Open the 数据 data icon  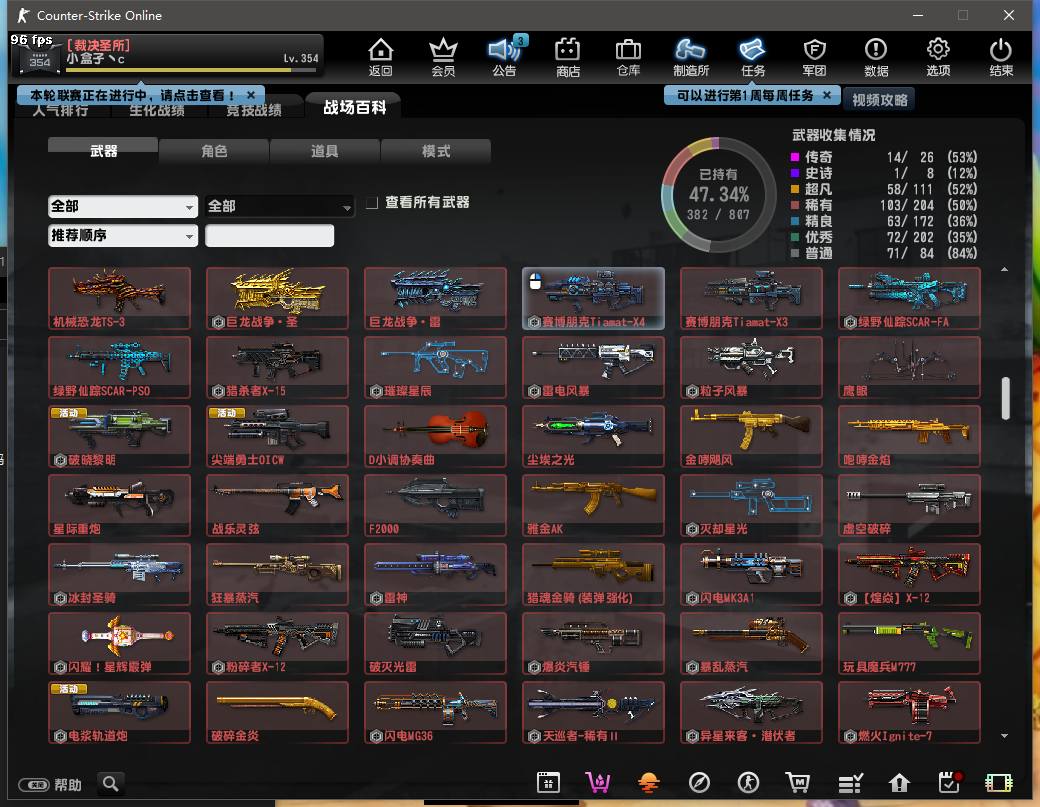click(x=876, y=58)
